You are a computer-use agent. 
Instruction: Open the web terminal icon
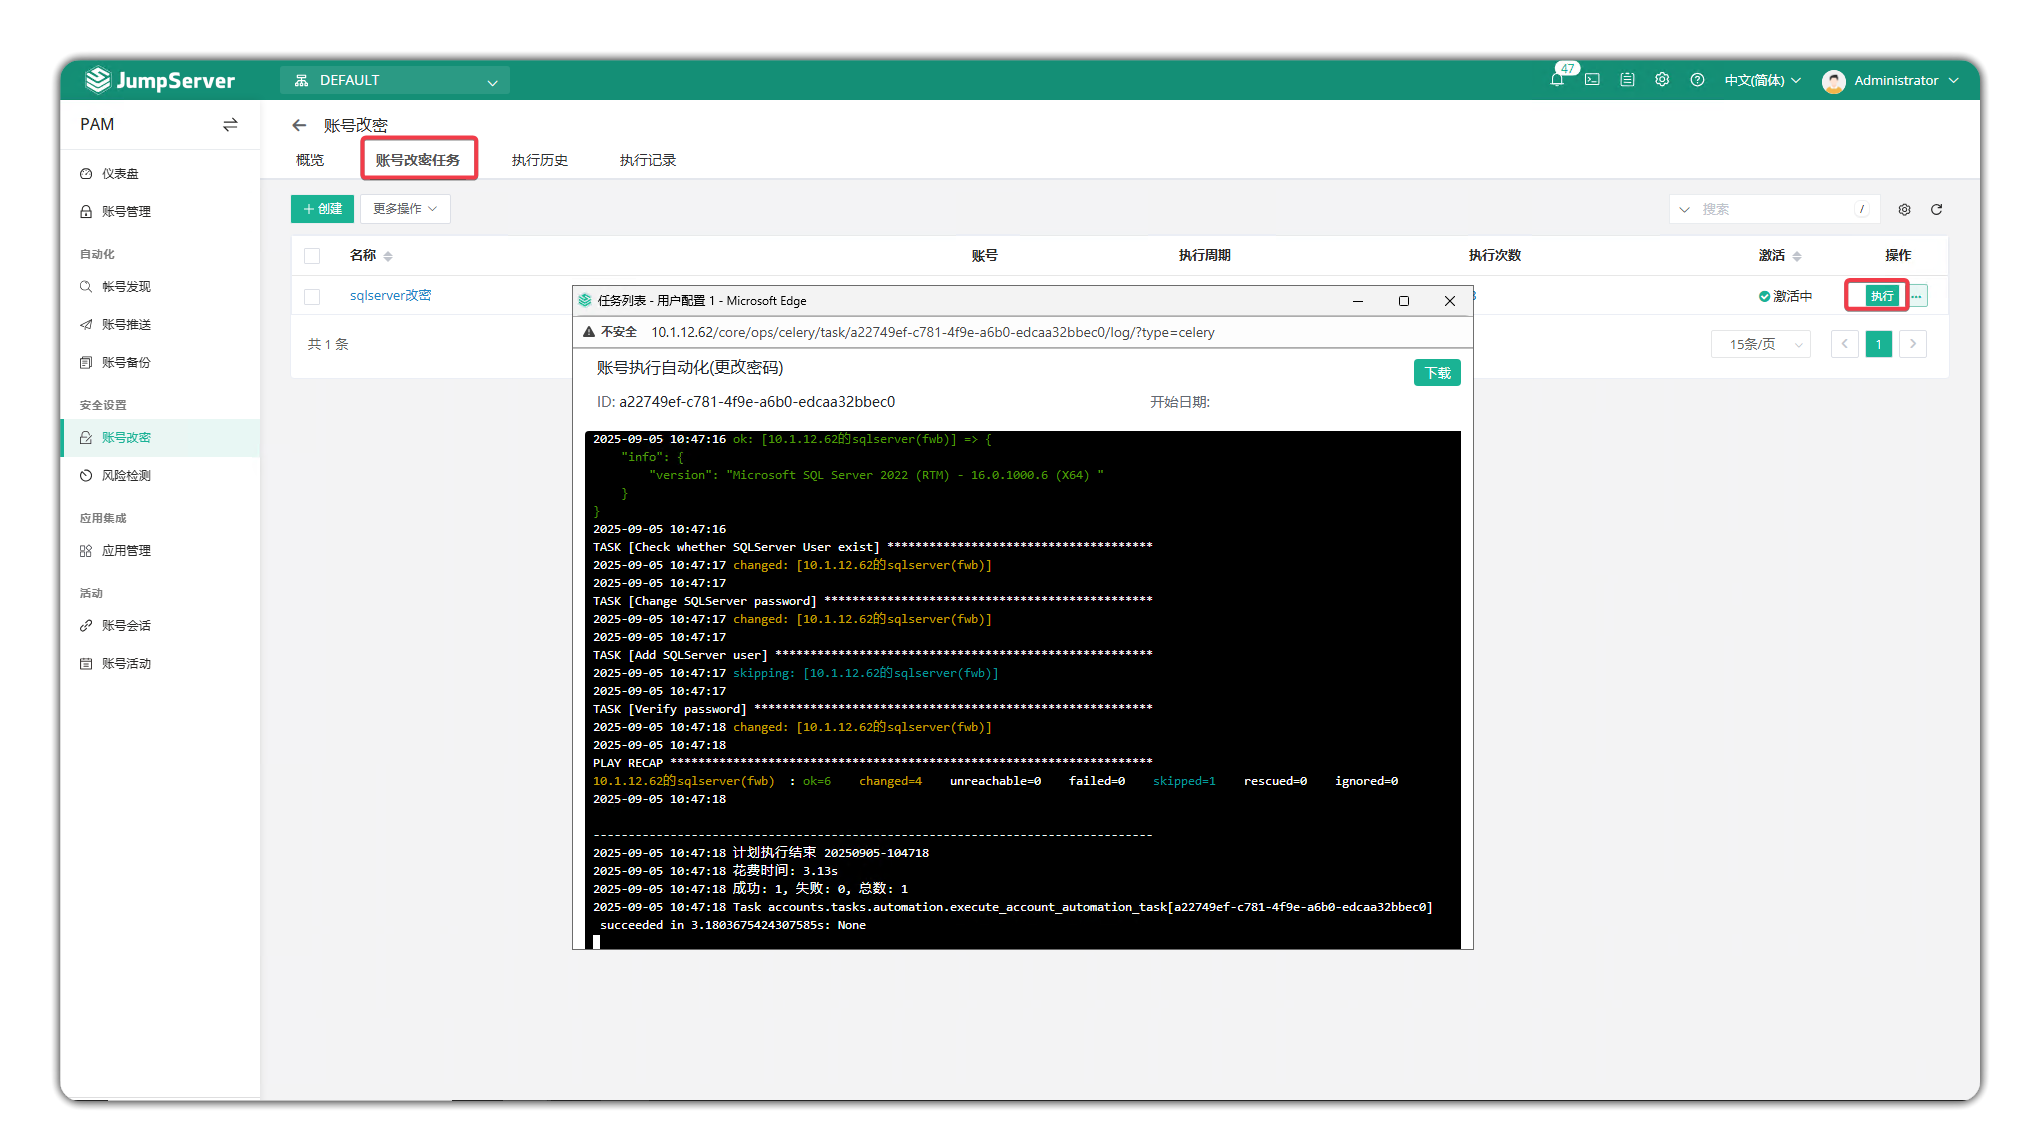(x=1592, y=80)
